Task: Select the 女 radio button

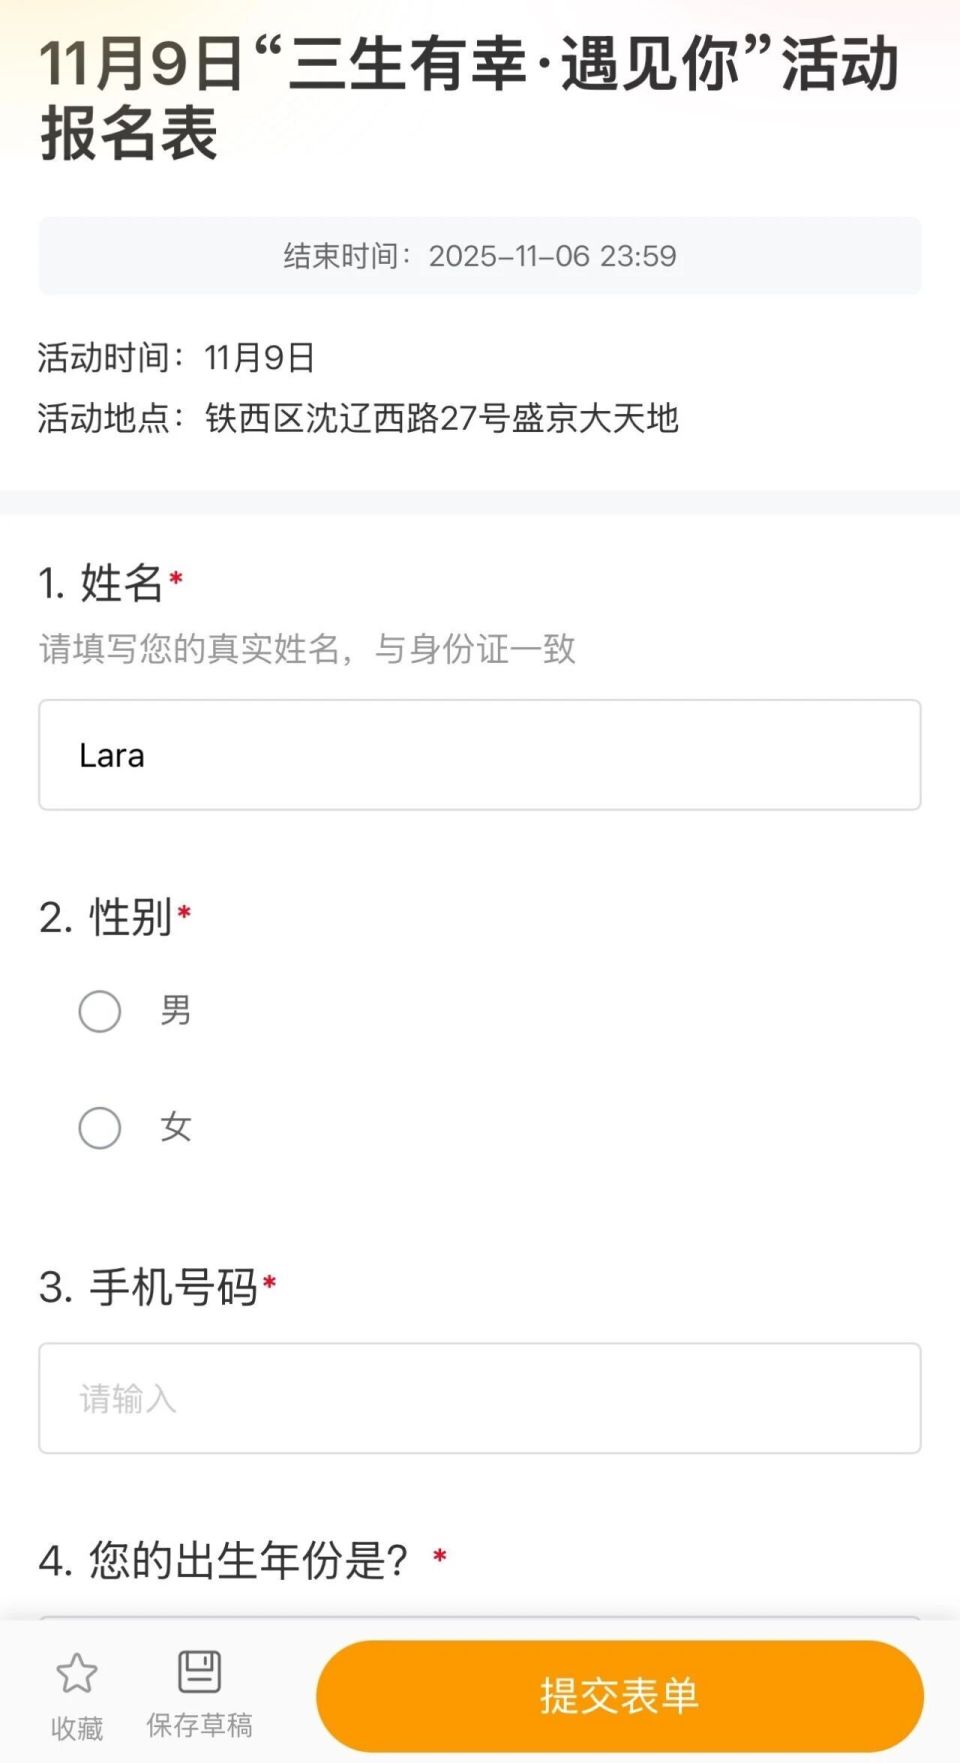Action: (99, 1128)
